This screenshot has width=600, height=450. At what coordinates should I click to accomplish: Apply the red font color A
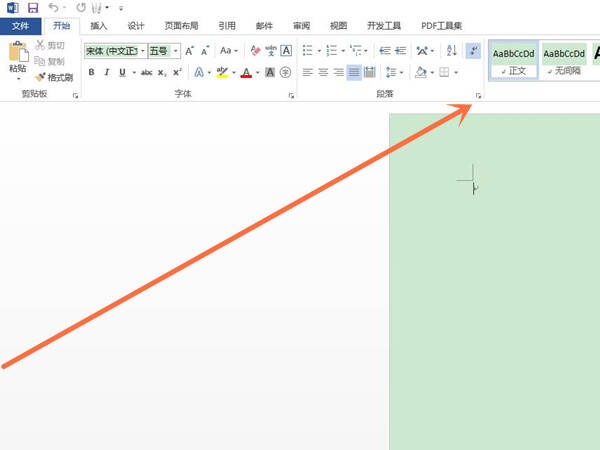coord(246,72)
